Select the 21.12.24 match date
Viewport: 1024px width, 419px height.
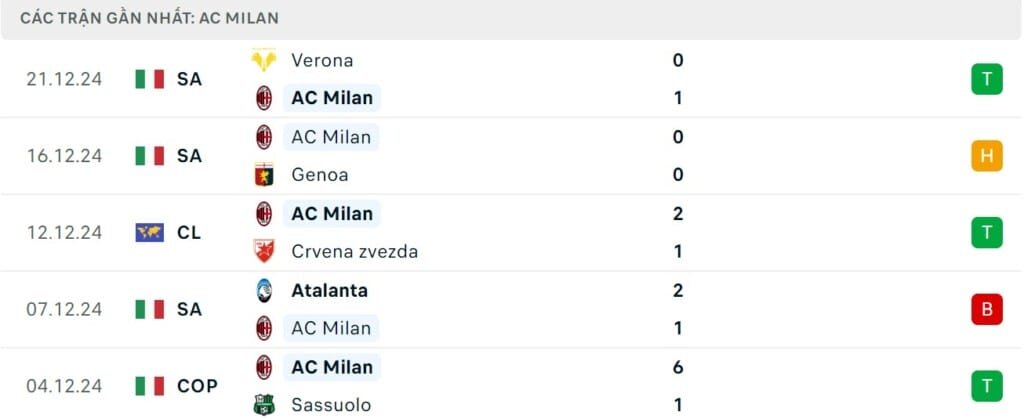pyautogui.click(x=64, y=79)
